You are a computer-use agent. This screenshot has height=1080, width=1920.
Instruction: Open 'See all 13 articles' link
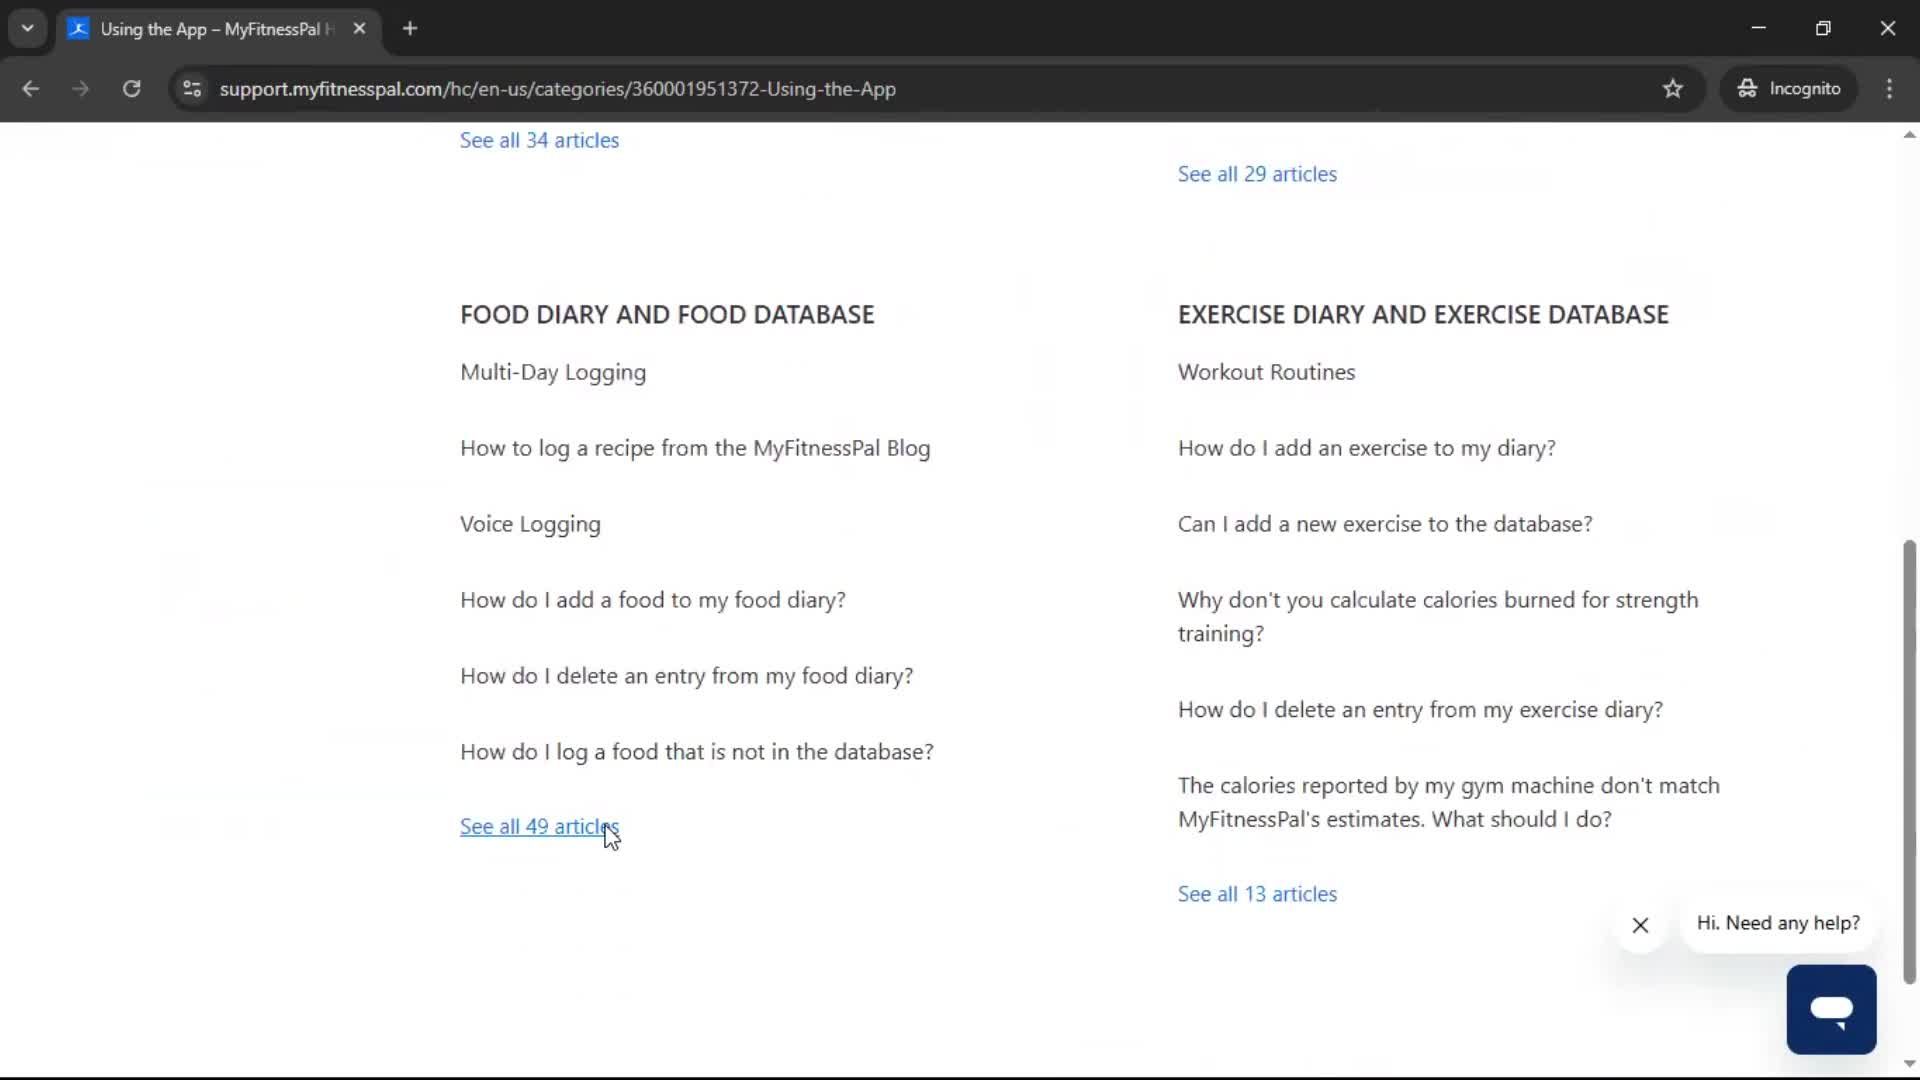(1257, 894)
